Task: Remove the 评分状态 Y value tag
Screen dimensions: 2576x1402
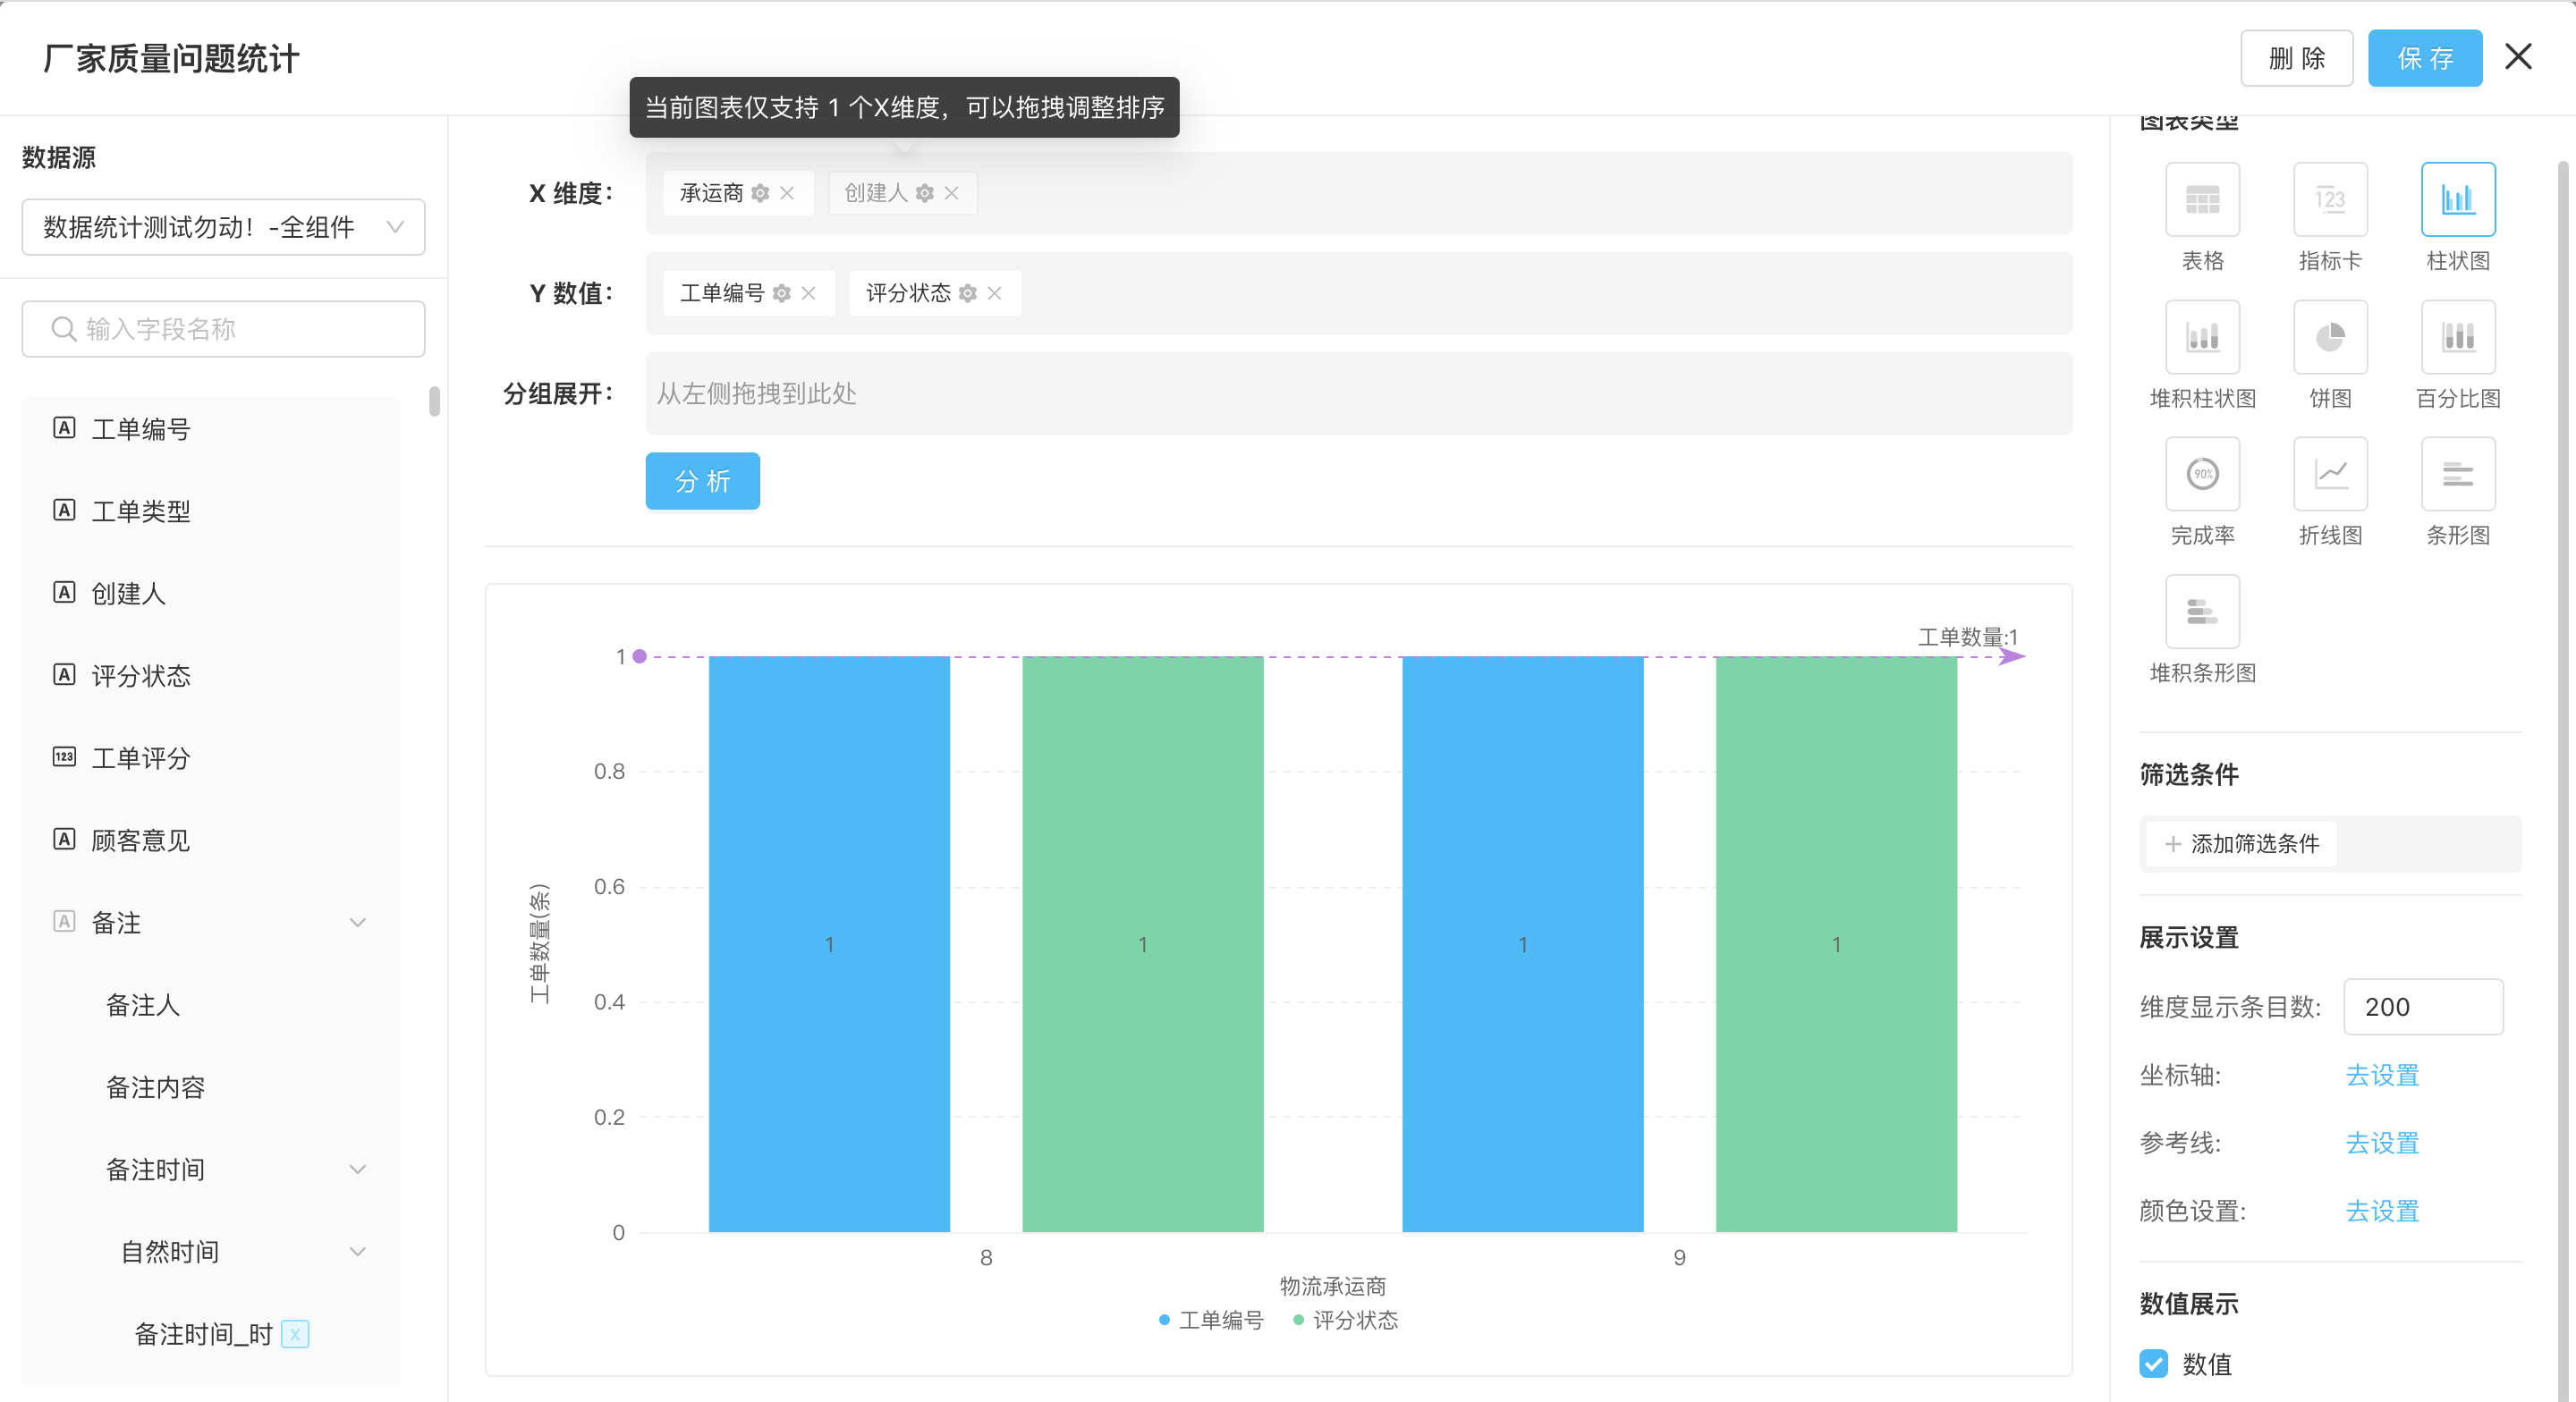Action: [995, 293]
